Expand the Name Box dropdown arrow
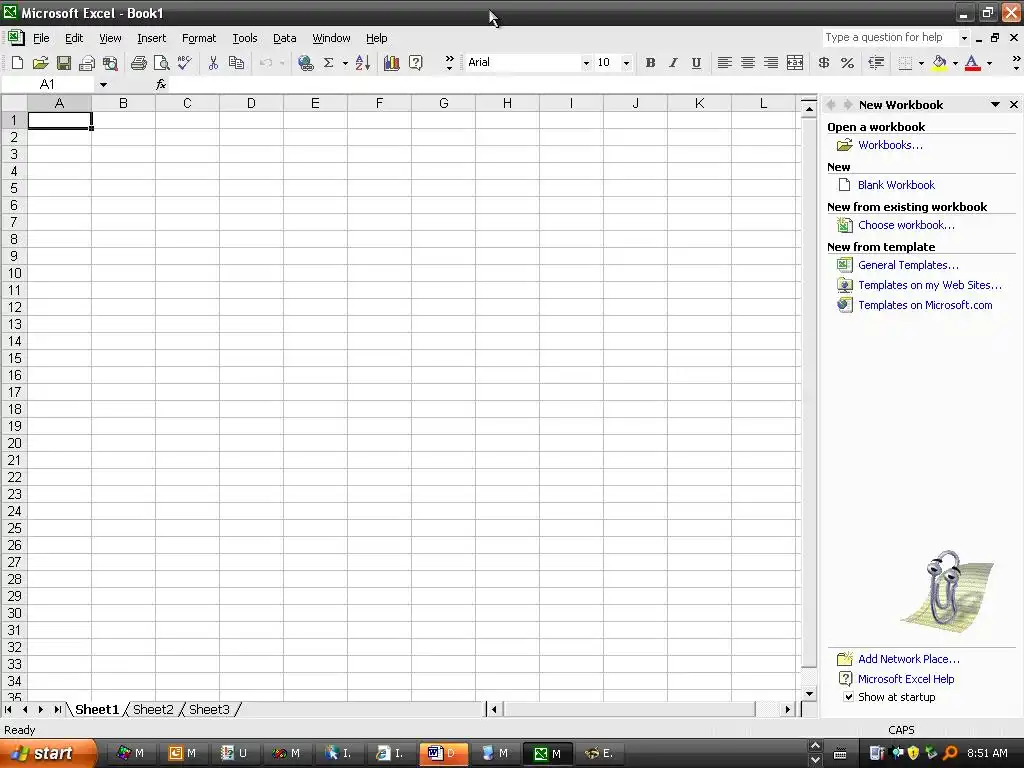This screenshot has height=768, width=1024. [x=103, y=85]
